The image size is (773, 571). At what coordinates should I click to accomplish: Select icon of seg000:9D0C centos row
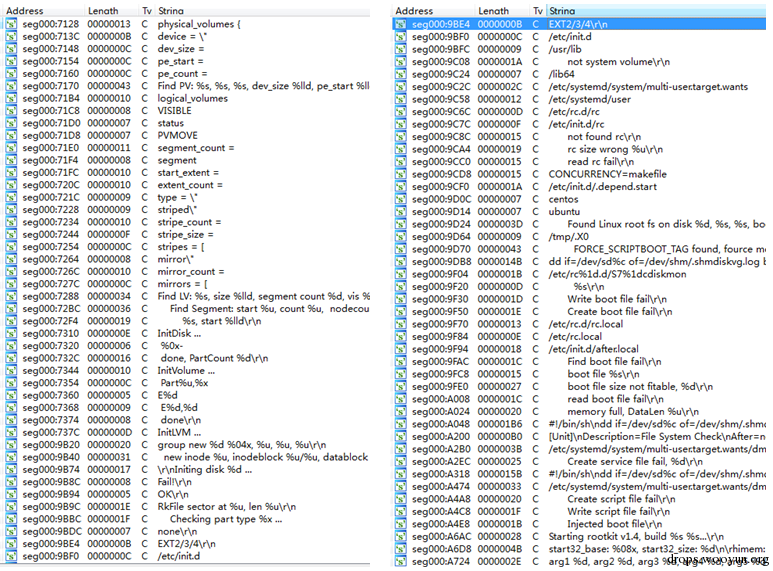pos(401,199)
